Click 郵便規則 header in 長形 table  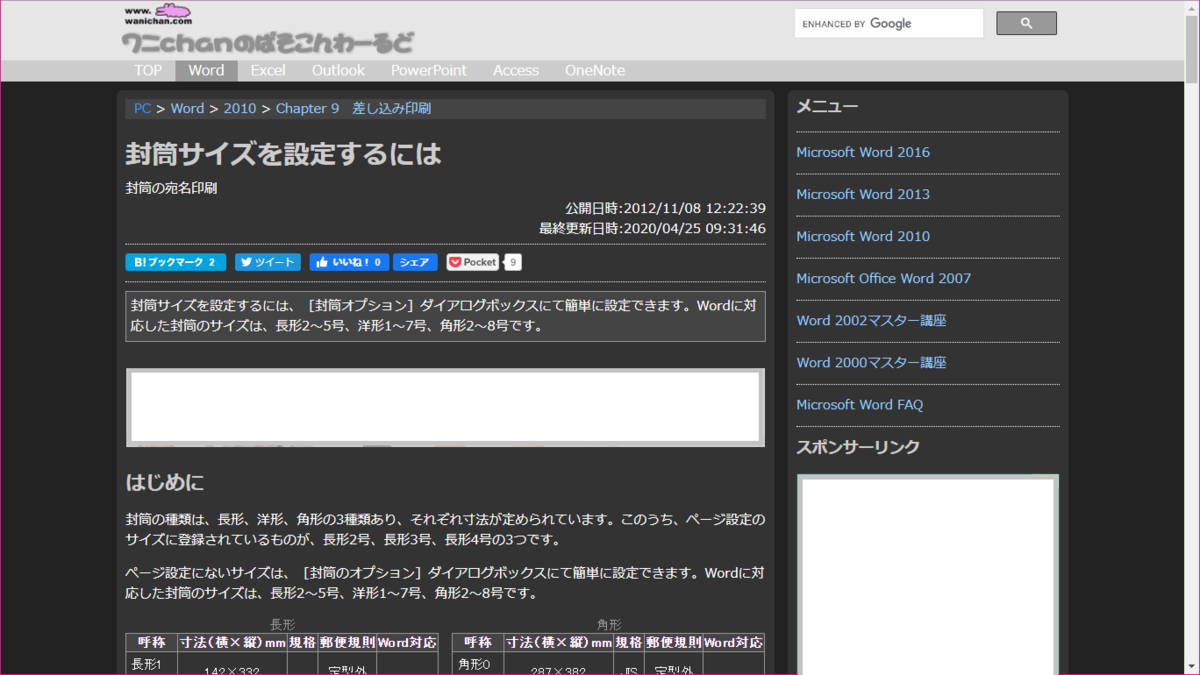point(347,642)
